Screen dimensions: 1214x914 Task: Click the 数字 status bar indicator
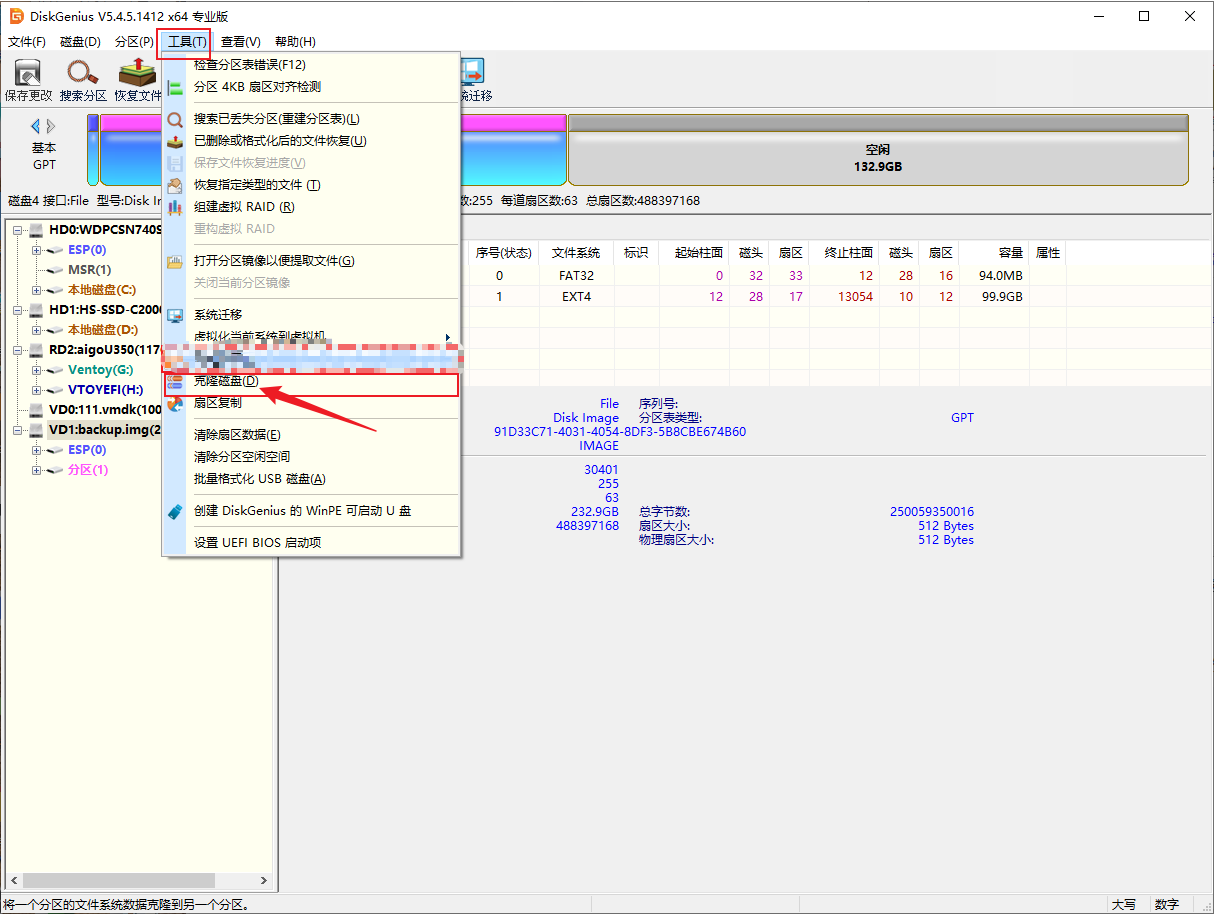coord(1166,904)
